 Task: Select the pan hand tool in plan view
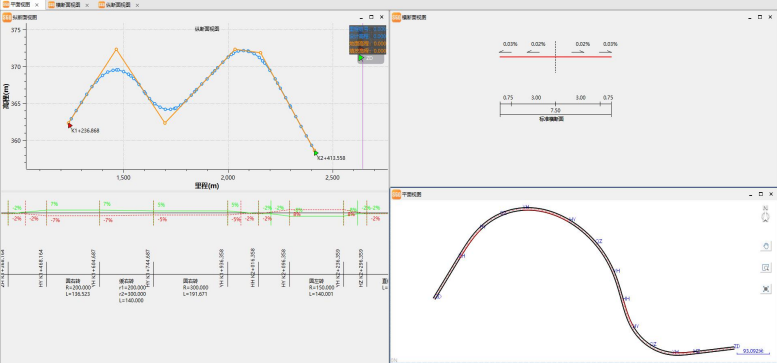[766, 246]
